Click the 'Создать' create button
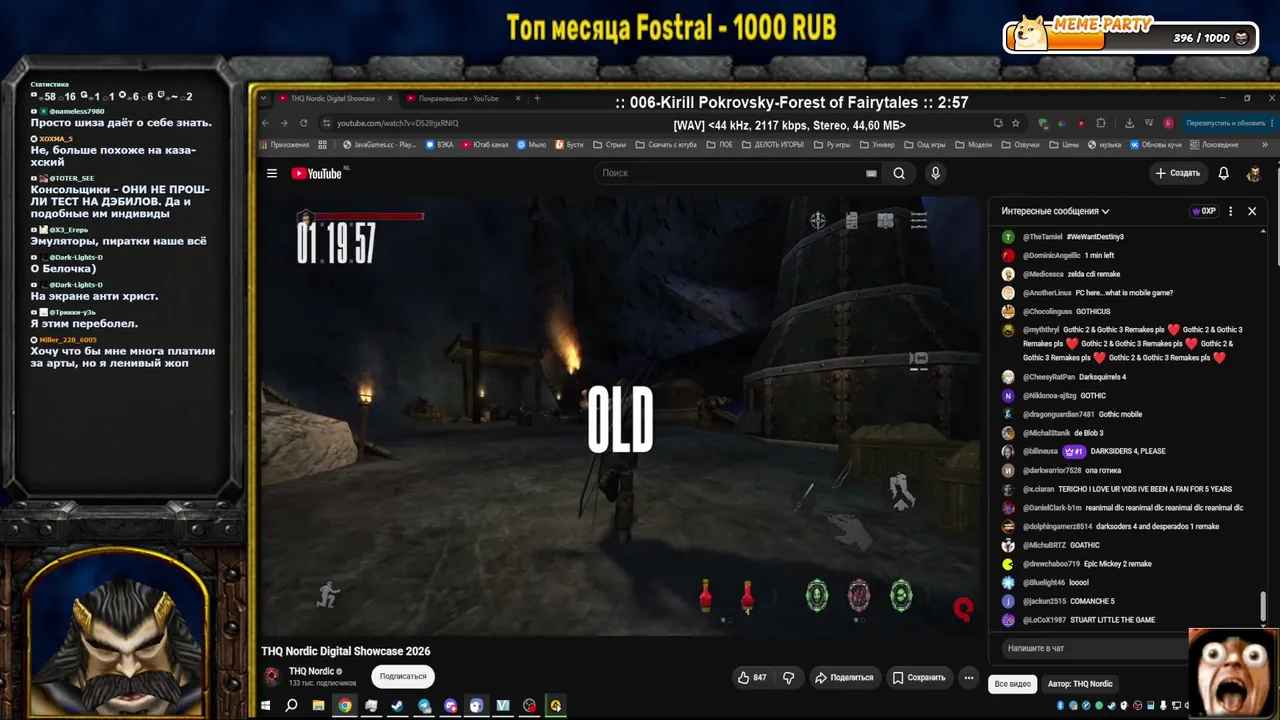The image size is (1280, 720). [x=1177, y=173]
